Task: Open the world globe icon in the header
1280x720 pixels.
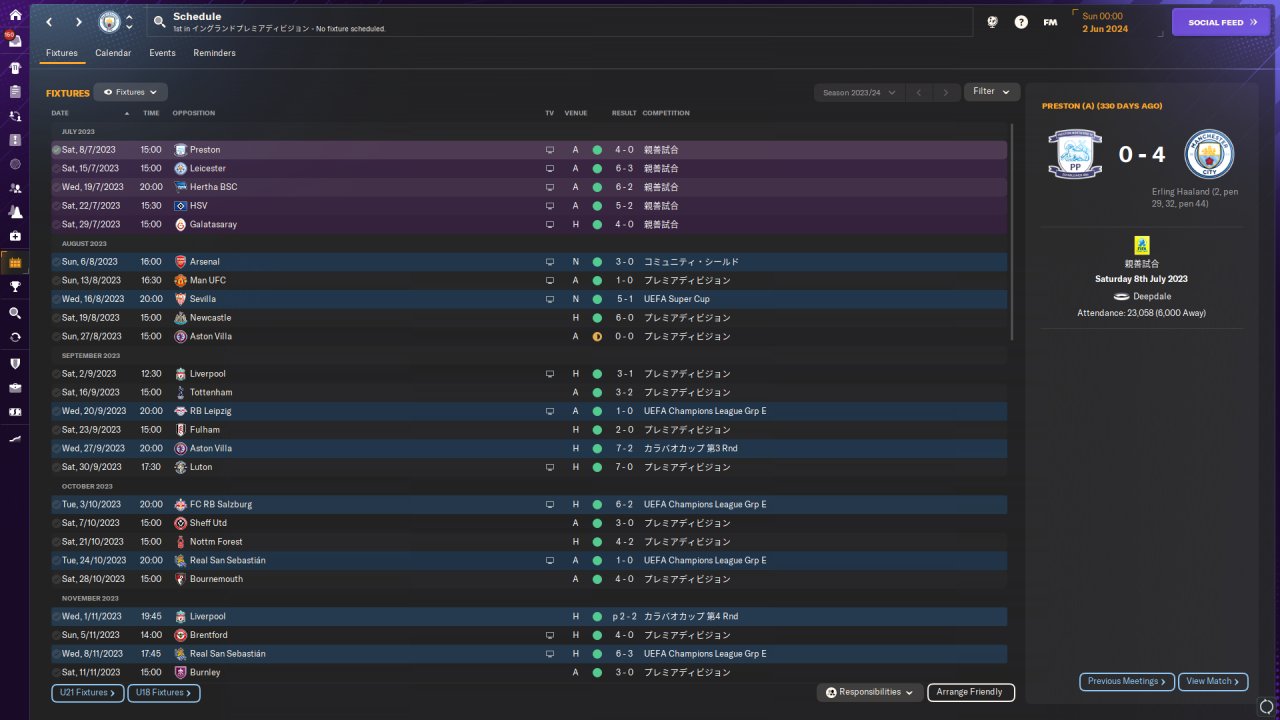Action: [x=992, y=22]
